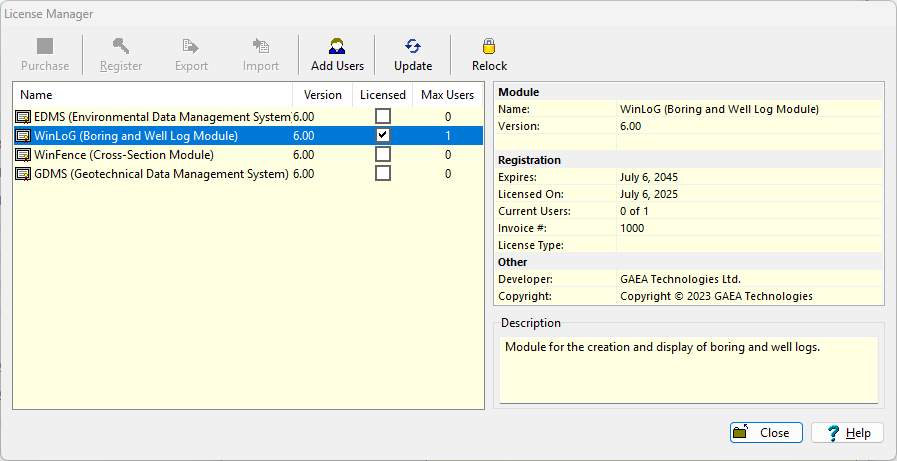Click the Licensed column header
This screenshot has width=897, height=461.
[x=383, y=95]
